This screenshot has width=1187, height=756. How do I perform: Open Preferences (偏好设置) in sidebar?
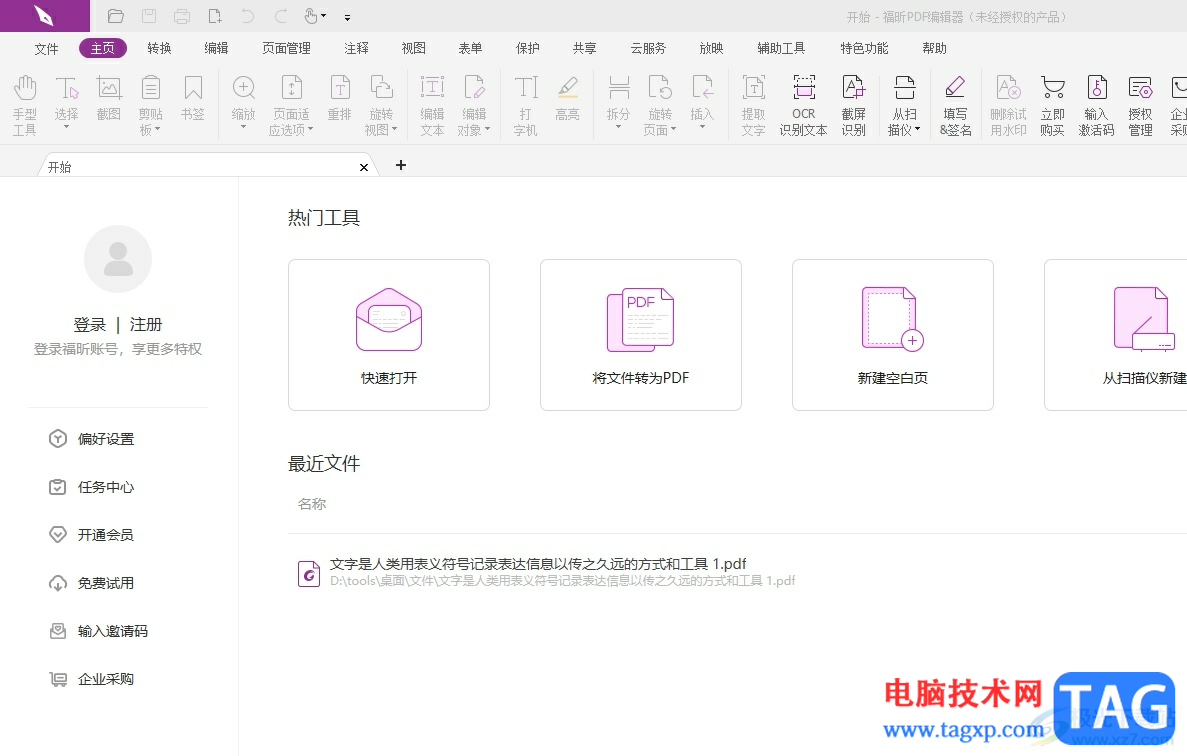(92, 439)
